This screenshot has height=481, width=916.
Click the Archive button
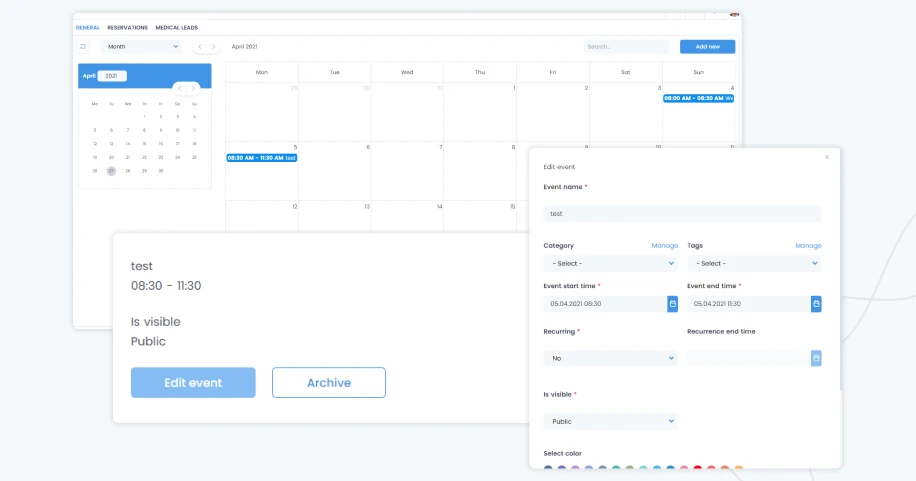[x=328, y=383]
